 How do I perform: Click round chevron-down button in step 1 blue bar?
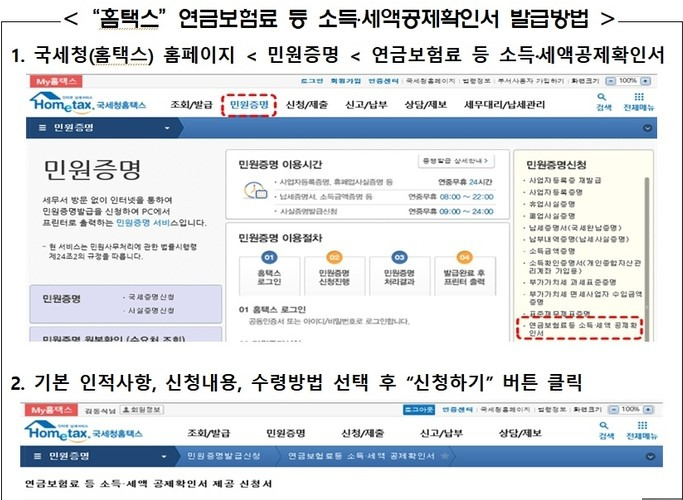647,128
